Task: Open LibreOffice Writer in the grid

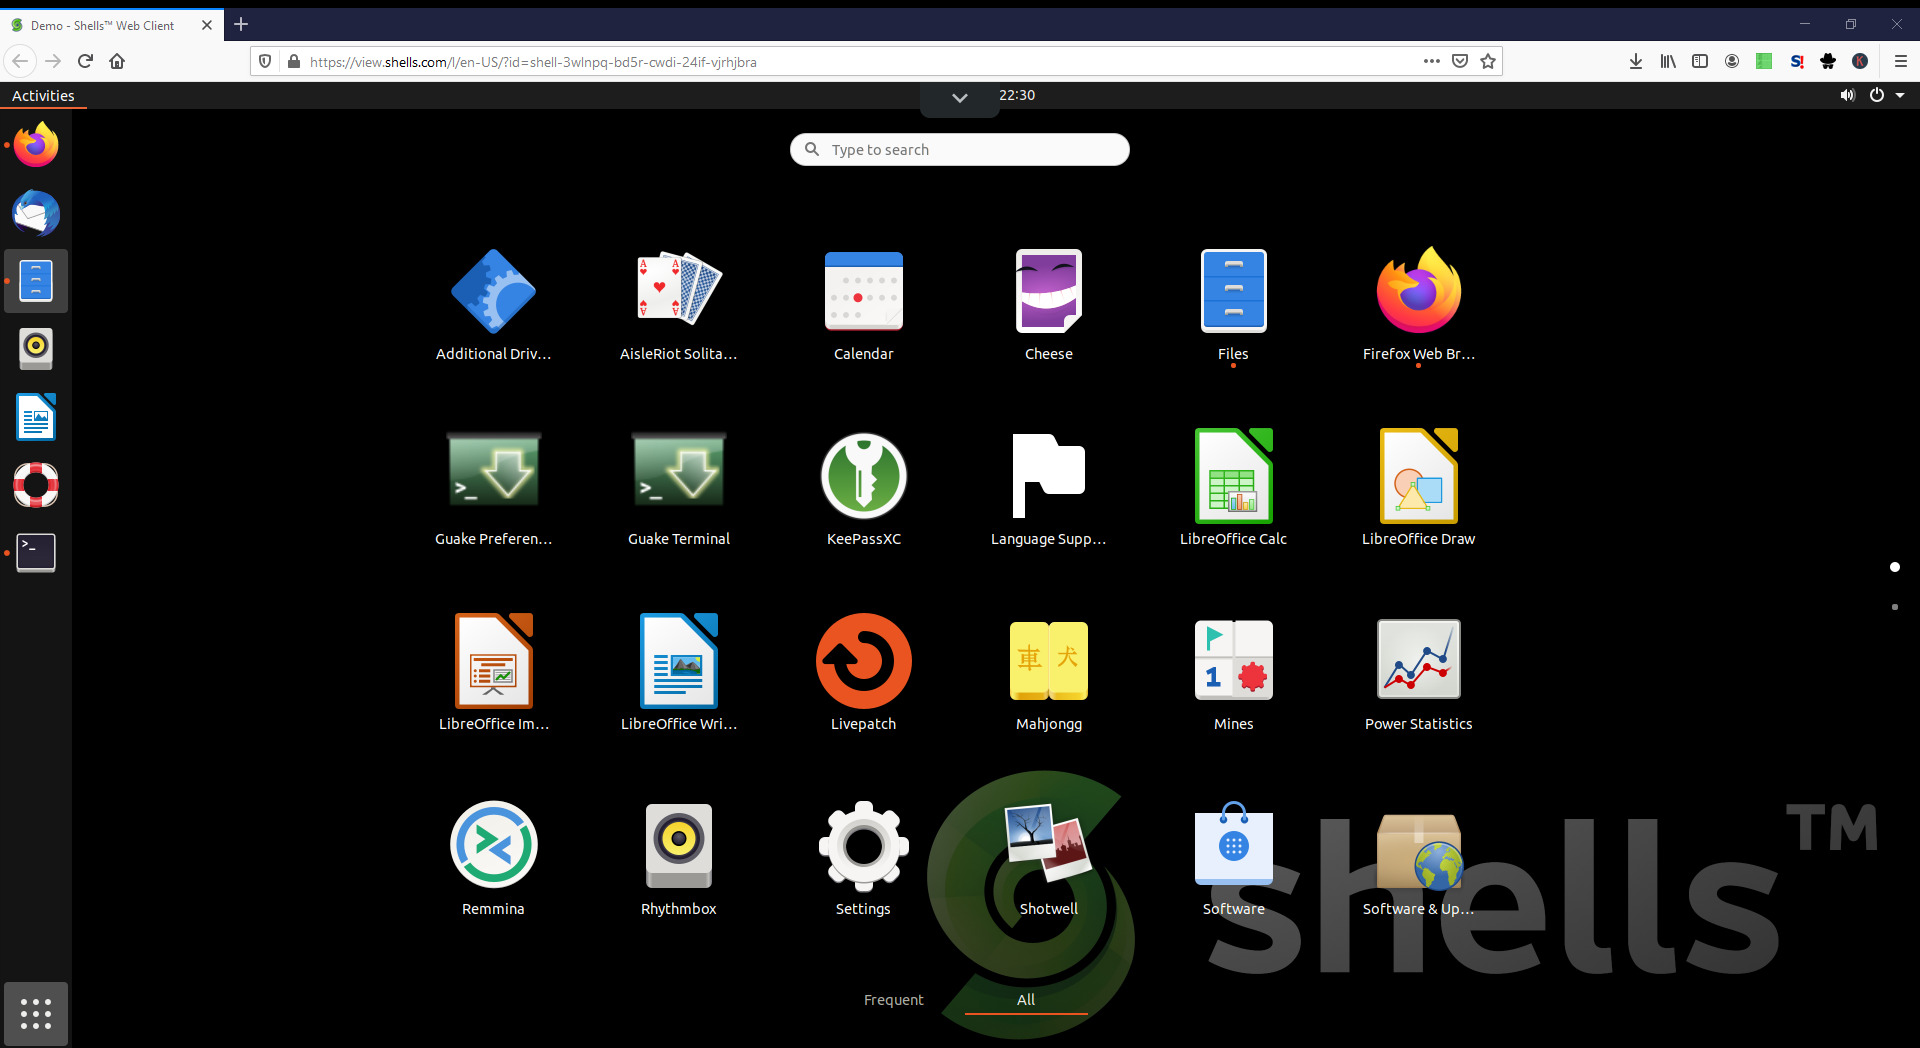Action: pos(679,675)
